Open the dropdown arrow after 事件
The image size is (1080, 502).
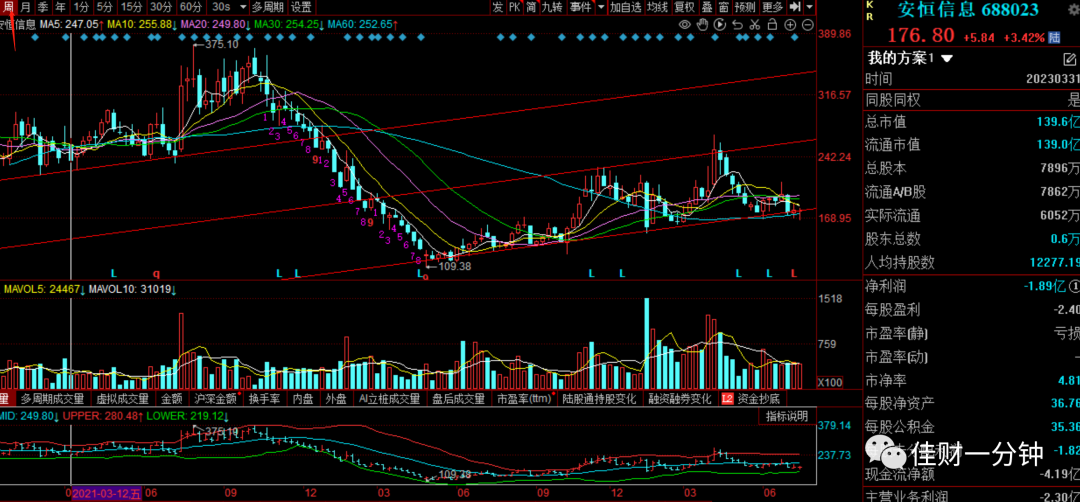(601, 7)
